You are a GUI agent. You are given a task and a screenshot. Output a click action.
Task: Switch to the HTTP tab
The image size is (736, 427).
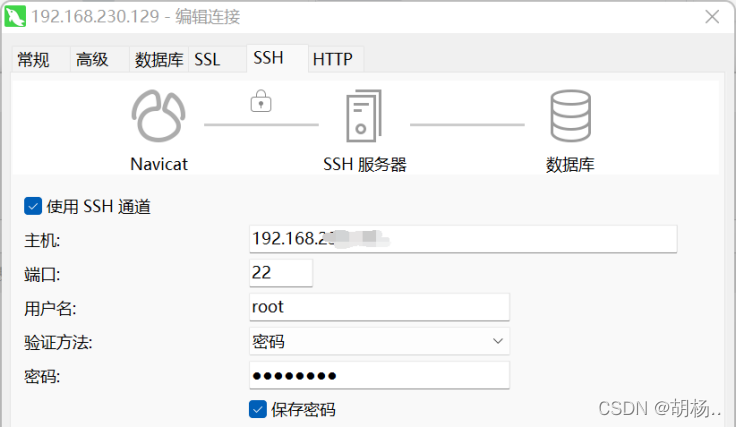pos(336,60)
